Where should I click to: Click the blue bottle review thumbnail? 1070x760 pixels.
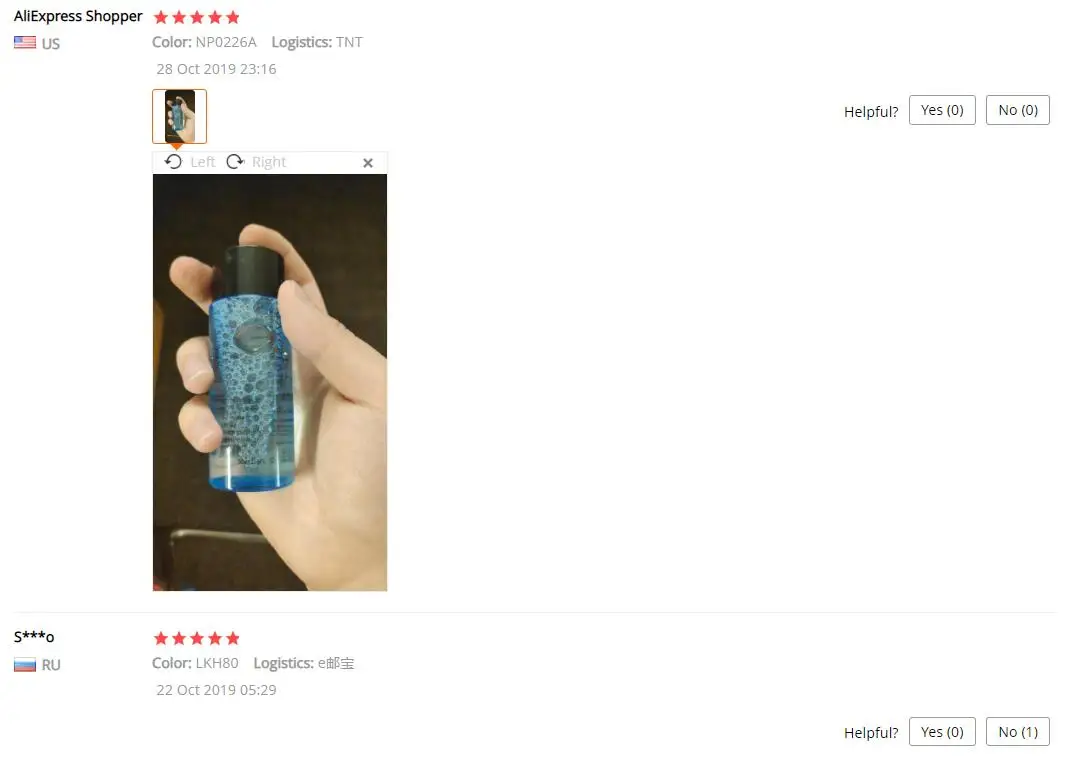[179, 116]
